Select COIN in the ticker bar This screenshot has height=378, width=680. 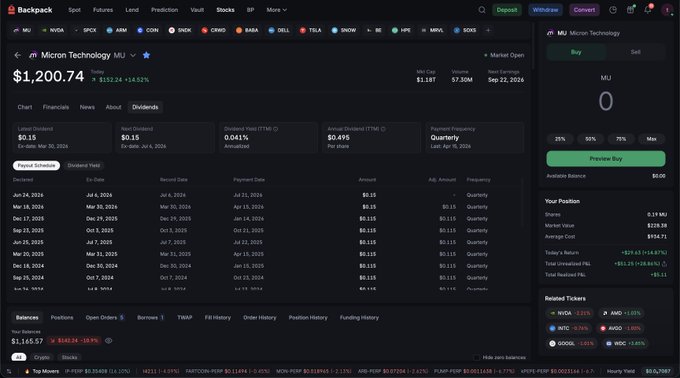[148, 30]
